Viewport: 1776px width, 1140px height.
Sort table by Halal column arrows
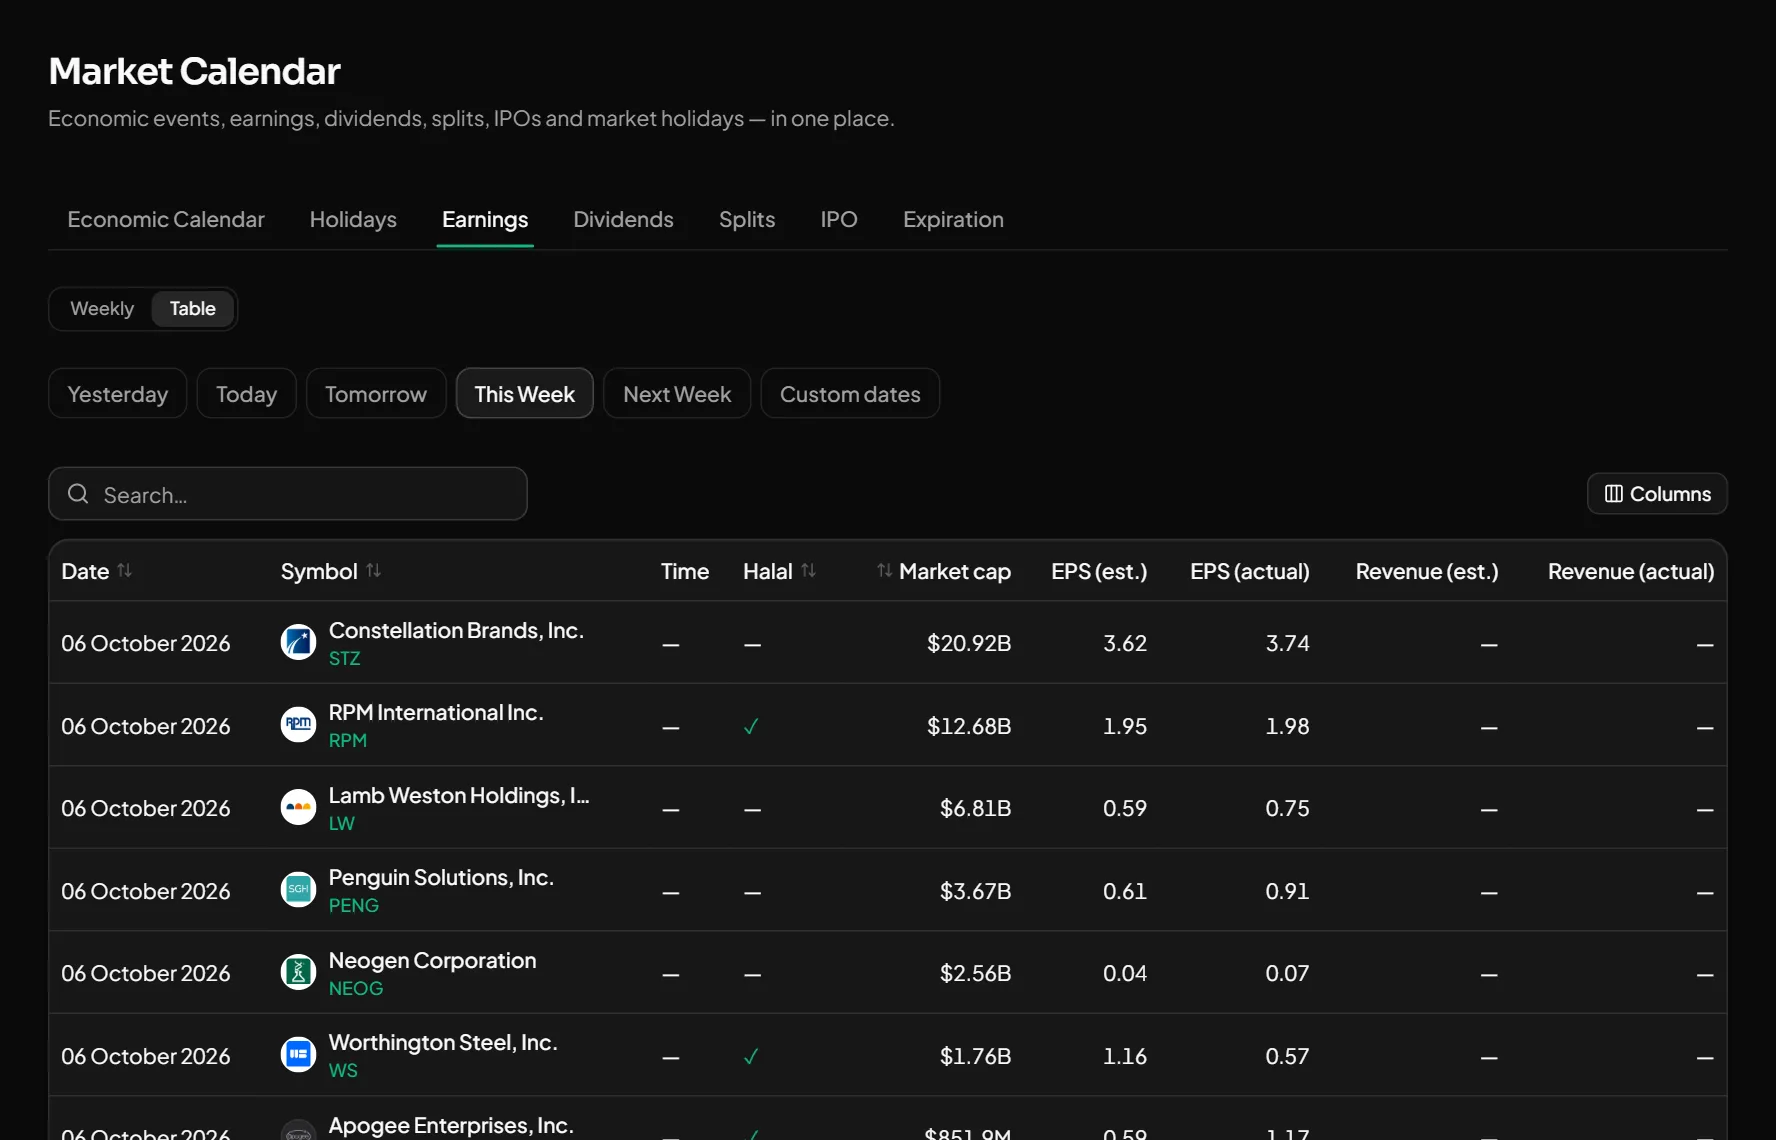(x=808, y=570)
